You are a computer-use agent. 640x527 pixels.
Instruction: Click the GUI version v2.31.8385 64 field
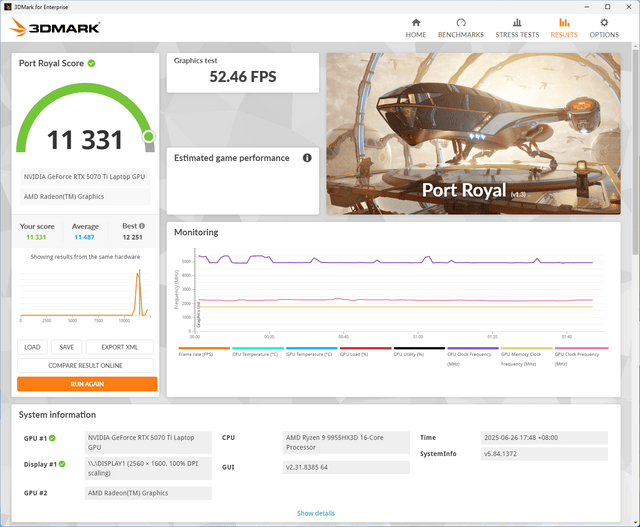coord(346,467)
